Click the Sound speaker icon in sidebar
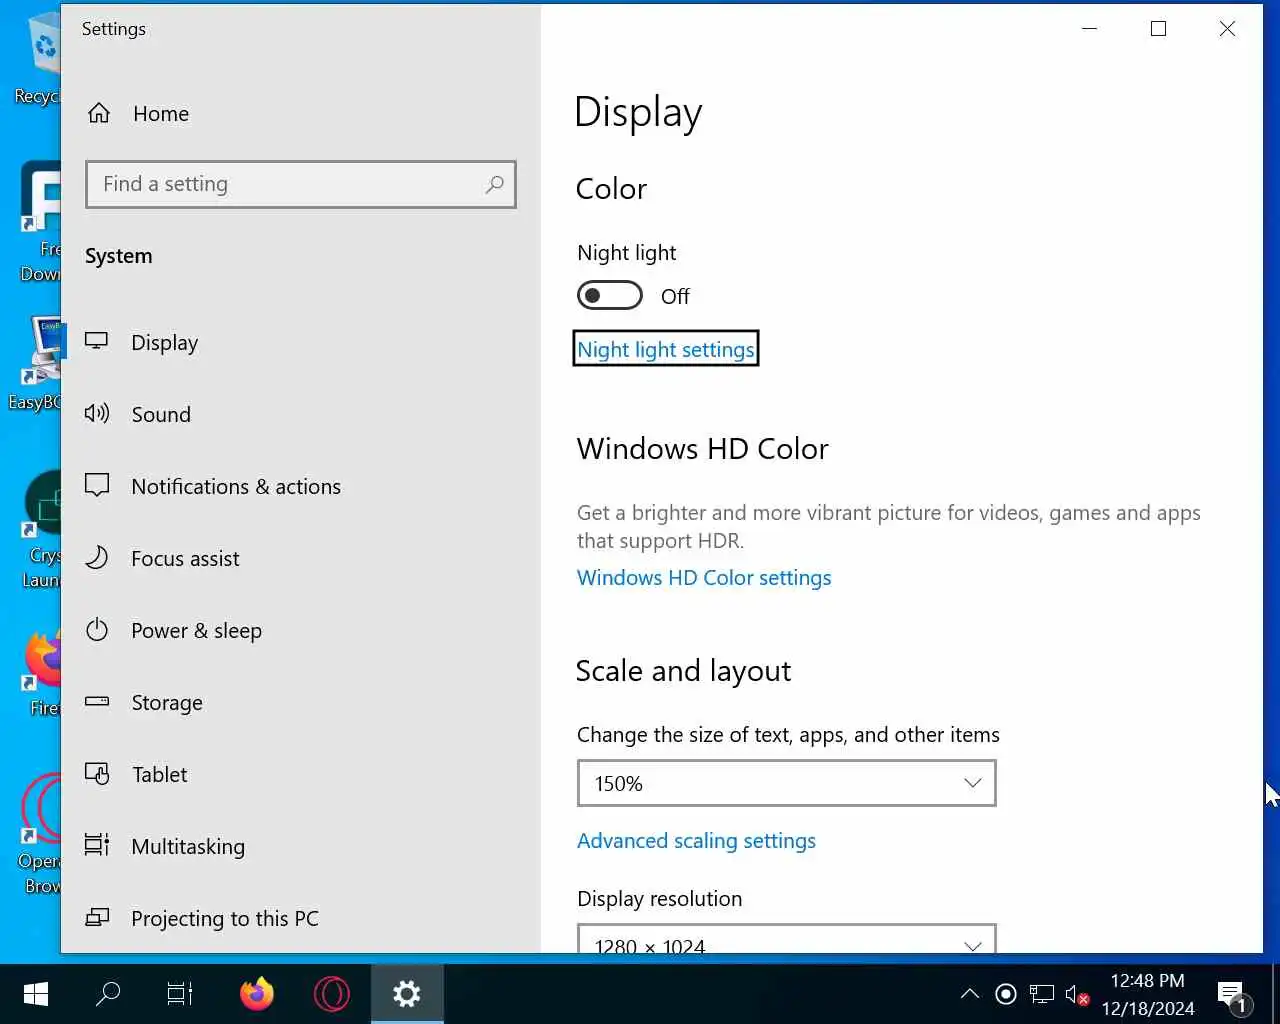1280x1024 pixels. (97, 414)
